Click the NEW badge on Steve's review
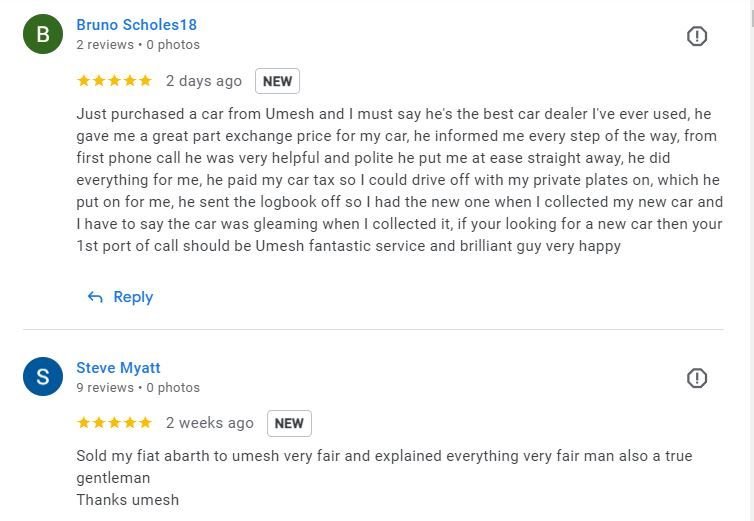754x521 pixels. click(289, 423)
